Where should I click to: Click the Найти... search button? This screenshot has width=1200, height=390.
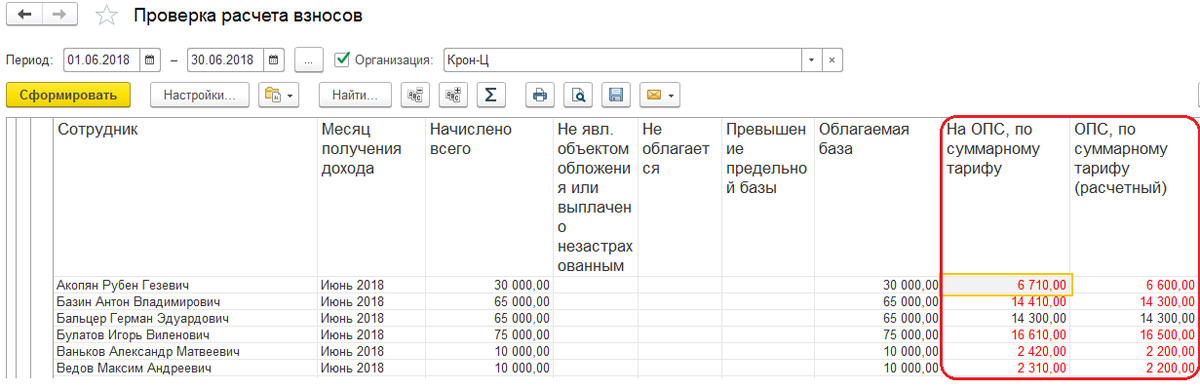coord(355,95)
